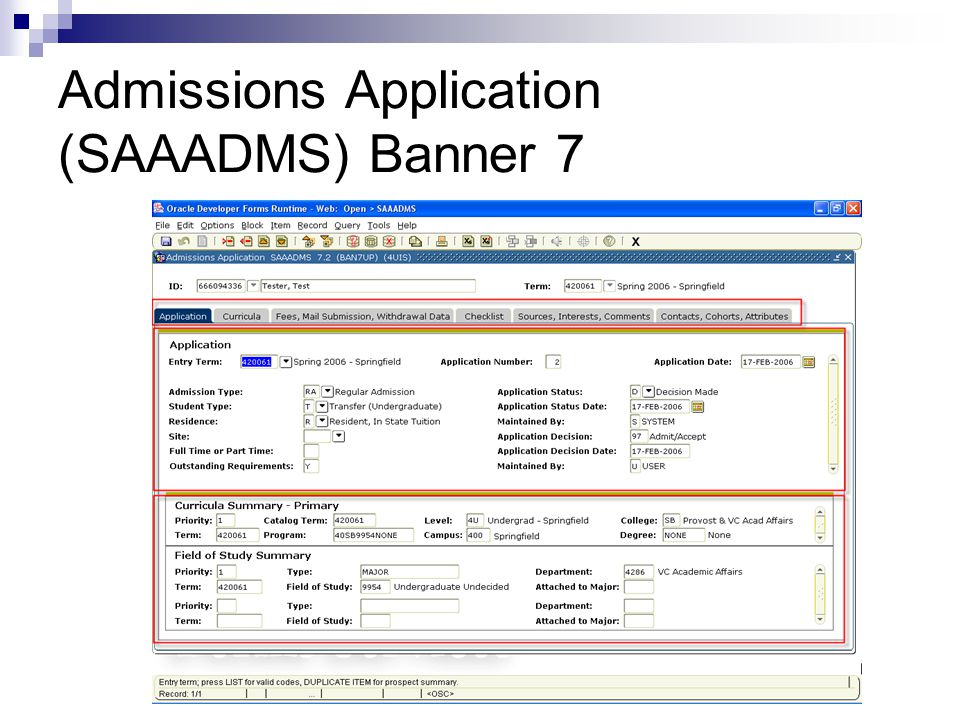Open the Residence dropdown arrow

pyautogui.click(x=322, y=421)
